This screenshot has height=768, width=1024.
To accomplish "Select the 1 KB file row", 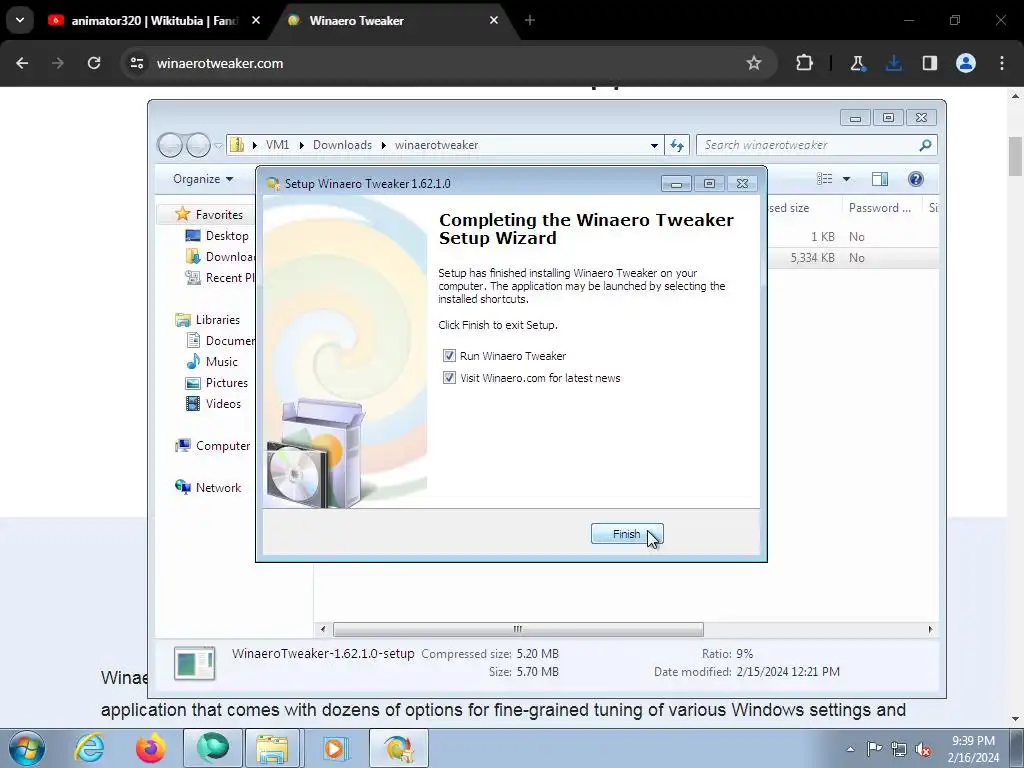I will [854, 236].
